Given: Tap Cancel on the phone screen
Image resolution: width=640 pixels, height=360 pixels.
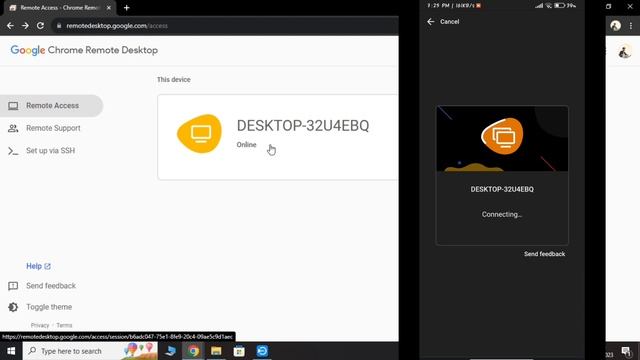Looking at the screenshot, I should [x=449, y=22].
